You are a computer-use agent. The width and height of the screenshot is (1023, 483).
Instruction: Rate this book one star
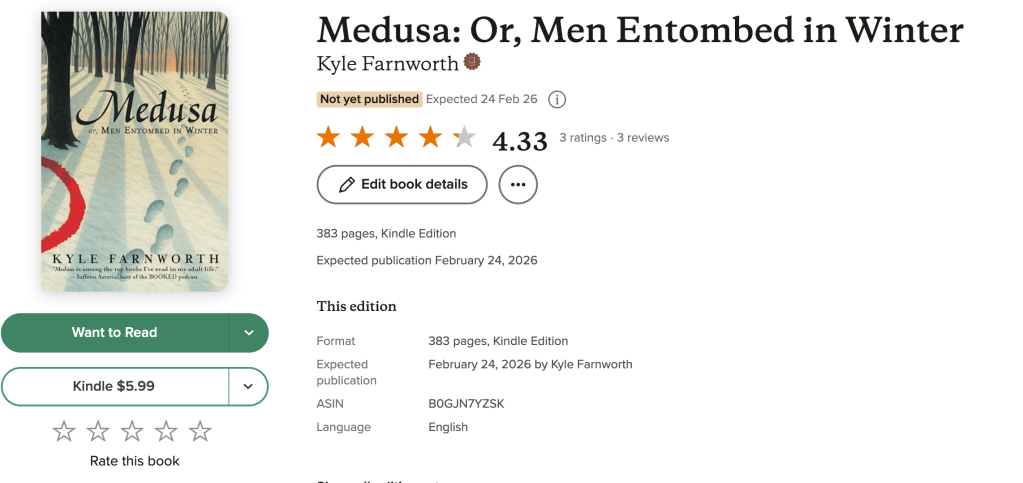[x=64, y=431]
